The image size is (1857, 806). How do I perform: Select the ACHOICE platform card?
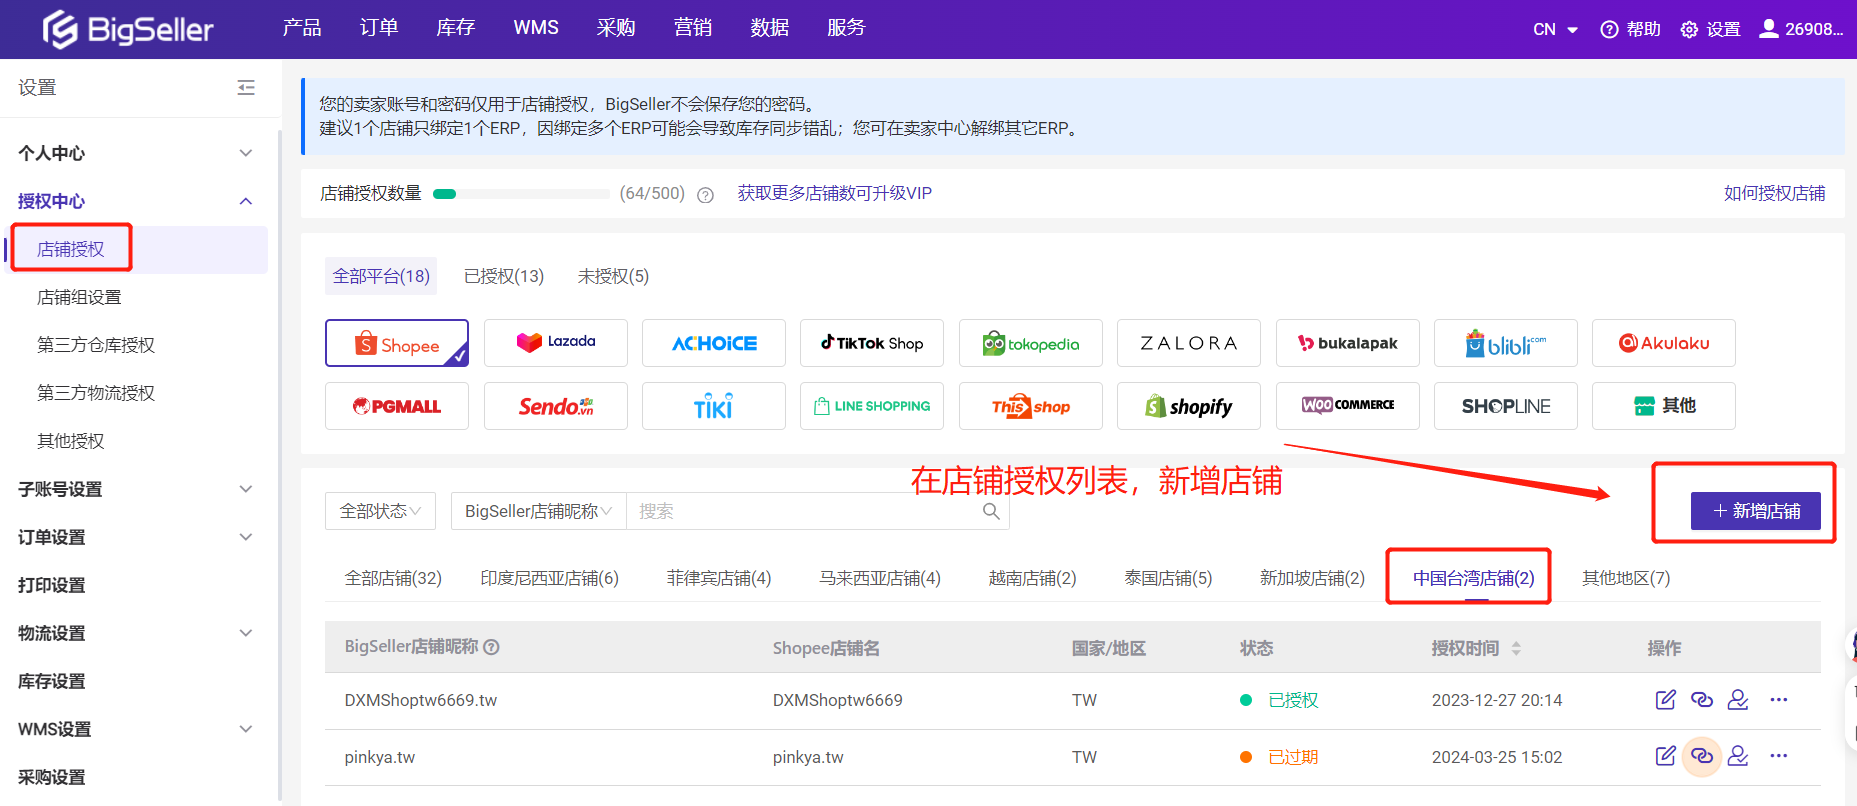[x=714, y=343]
